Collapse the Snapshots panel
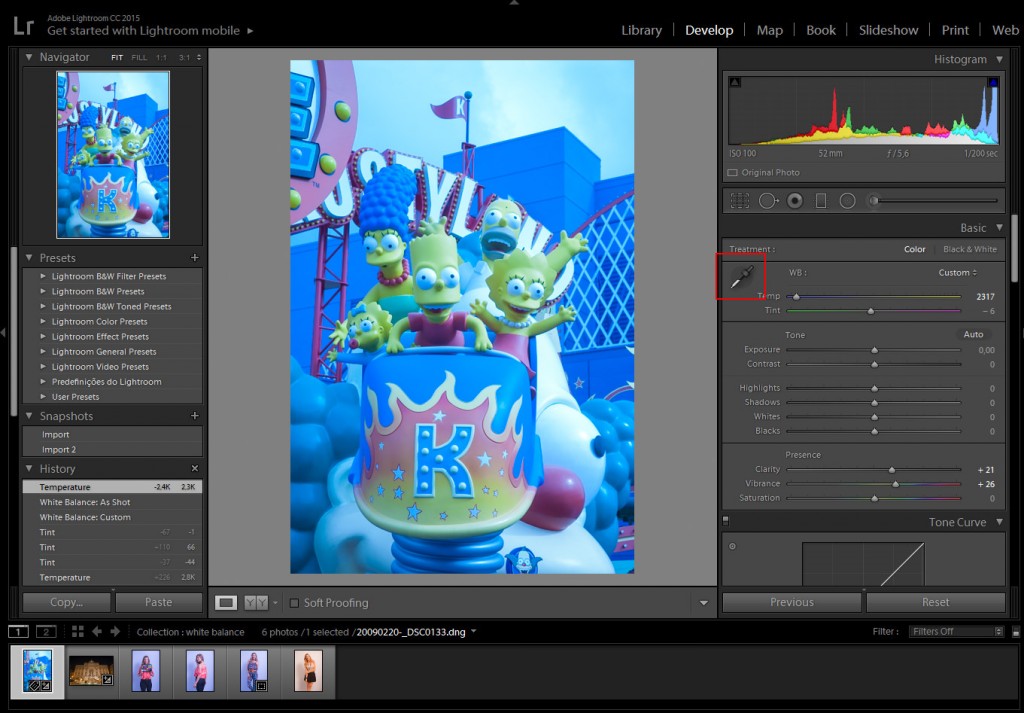Image resolution: width=1024 pixels, height=713 pixels. coord(29,416)
